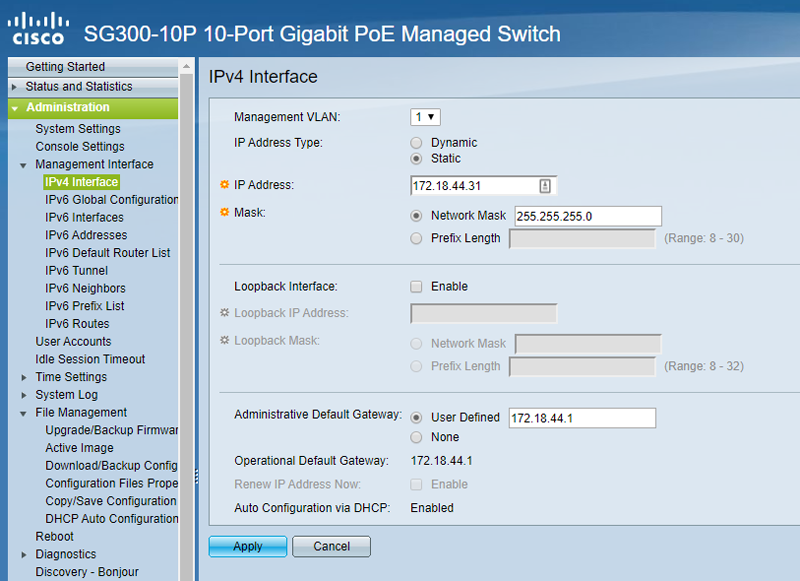Set default gateway to None
Image resolution: width=800 pixels, height=581 pixels.
pos(417,437)
